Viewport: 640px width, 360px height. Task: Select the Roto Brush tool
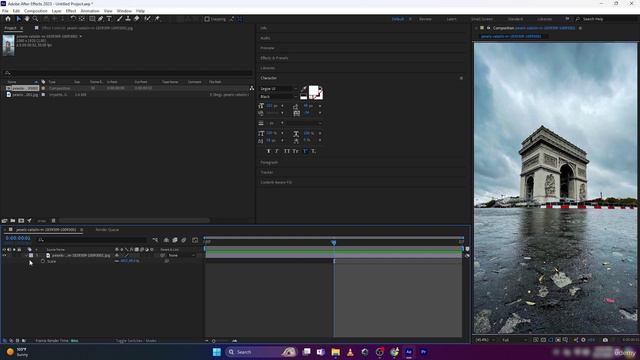pyautogui.click(x=147, y=19)
